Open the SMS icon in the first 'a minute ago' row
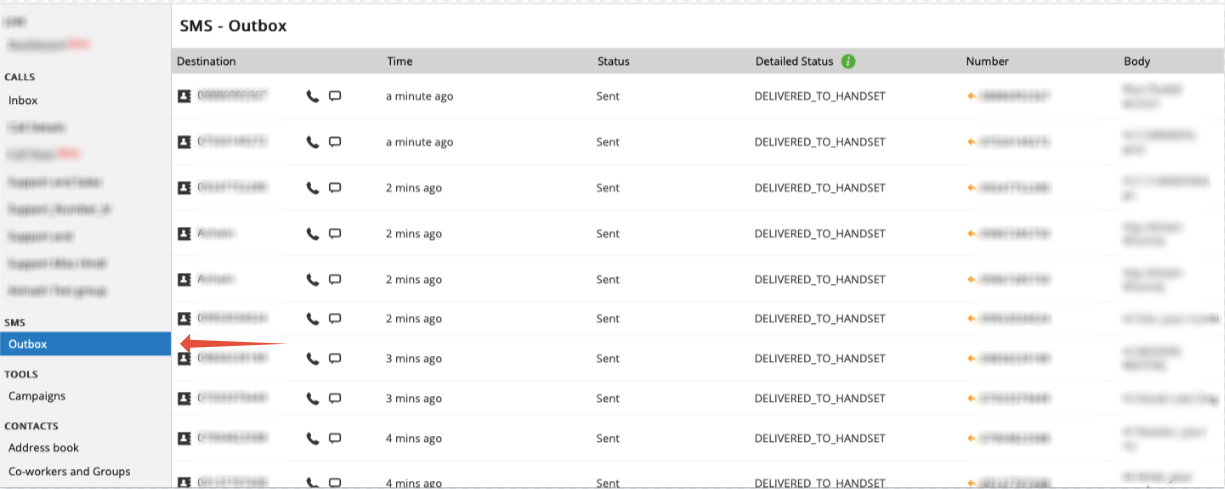Screen dimensions: 1225x489 (x=335, y=96)
